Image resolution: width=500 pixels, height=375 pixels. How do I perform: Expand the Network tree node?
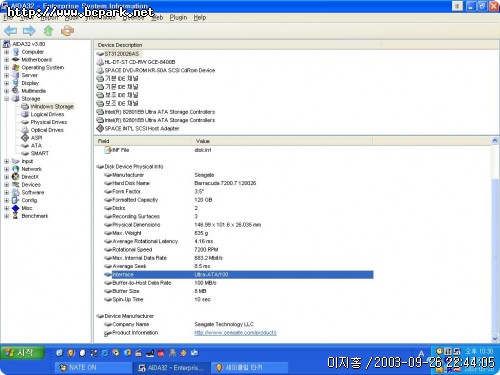(x=6, y=169)
